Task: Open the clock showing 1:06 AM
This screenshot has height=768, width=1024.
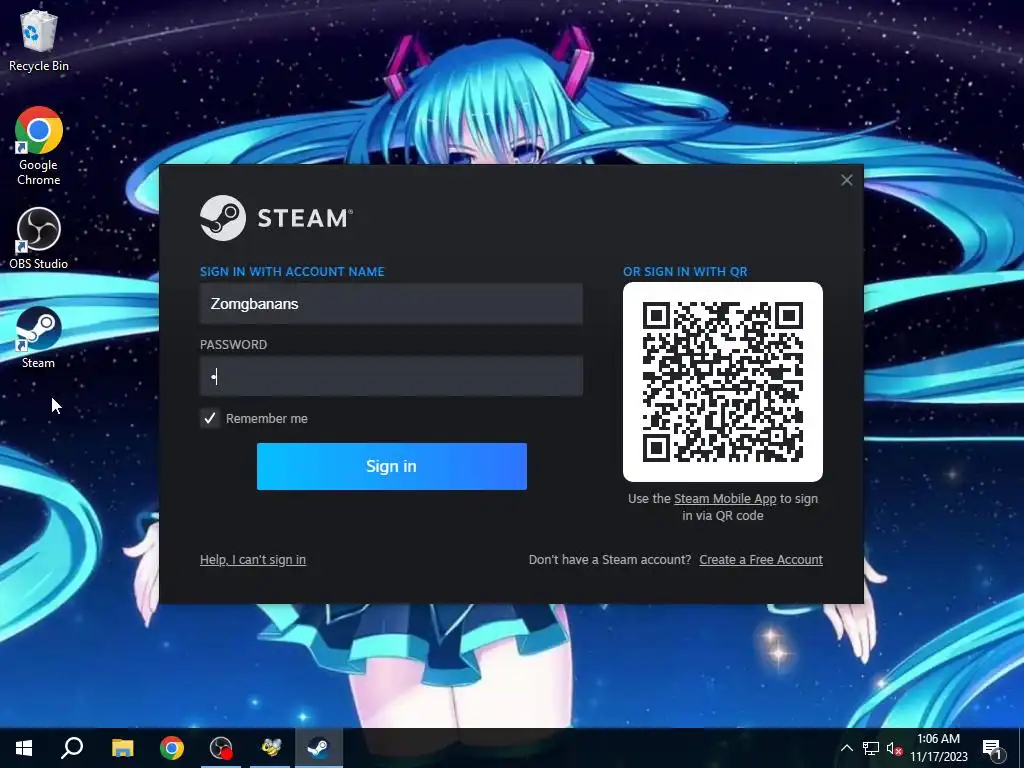Action: tap(938, 748)
